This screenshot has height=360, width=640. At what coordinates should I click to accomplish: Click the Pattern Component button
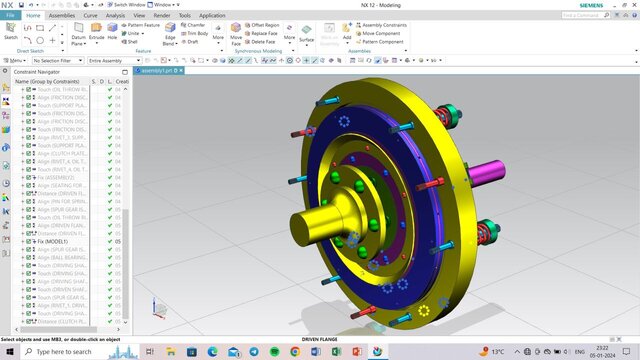(x=380, y=42)
